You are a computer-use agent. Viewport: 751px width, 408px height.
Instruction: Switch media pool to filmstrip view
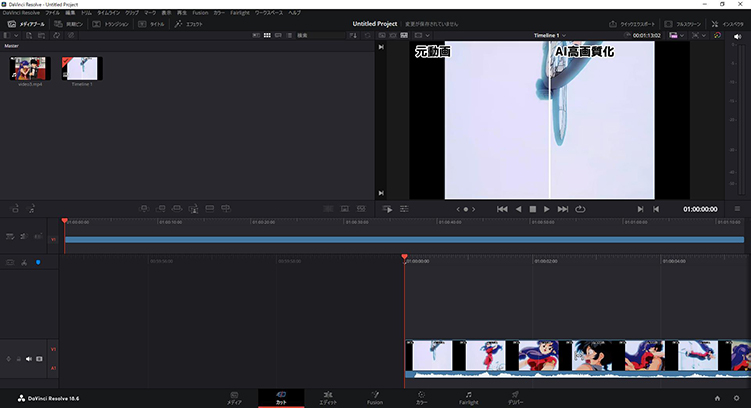point(278,35)
